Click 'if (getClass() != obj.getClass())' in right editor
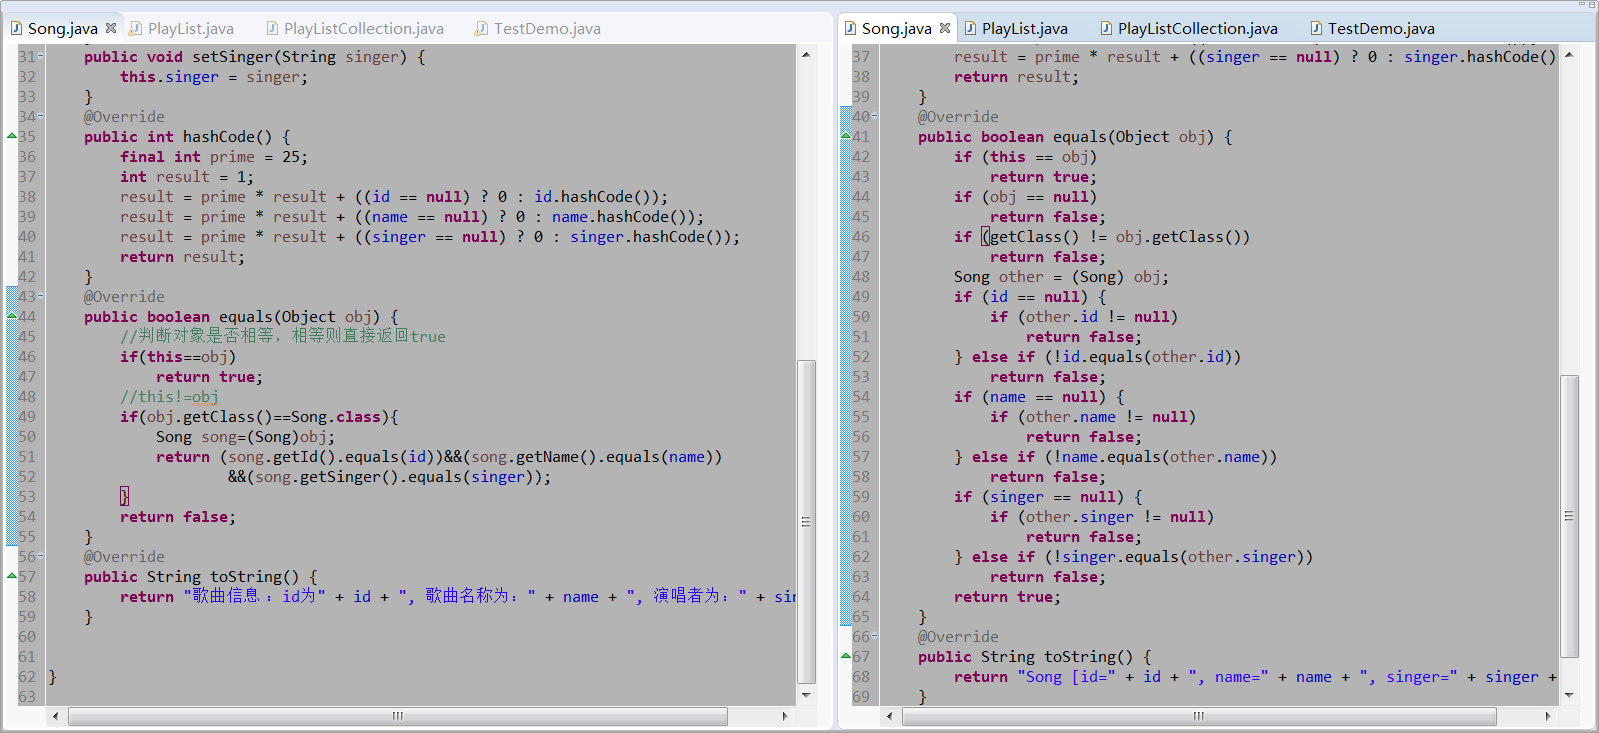Screen dimensions: 1599x733 coord(1102,237)
